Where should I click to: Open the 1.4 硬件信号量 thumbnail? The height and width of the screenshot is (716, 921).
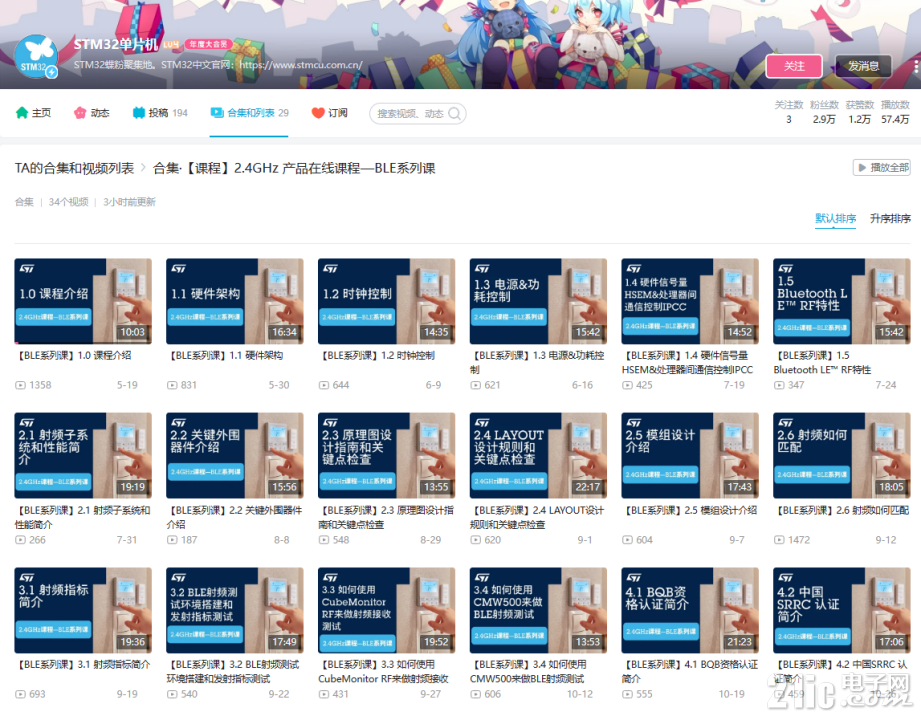click(690, 301)
